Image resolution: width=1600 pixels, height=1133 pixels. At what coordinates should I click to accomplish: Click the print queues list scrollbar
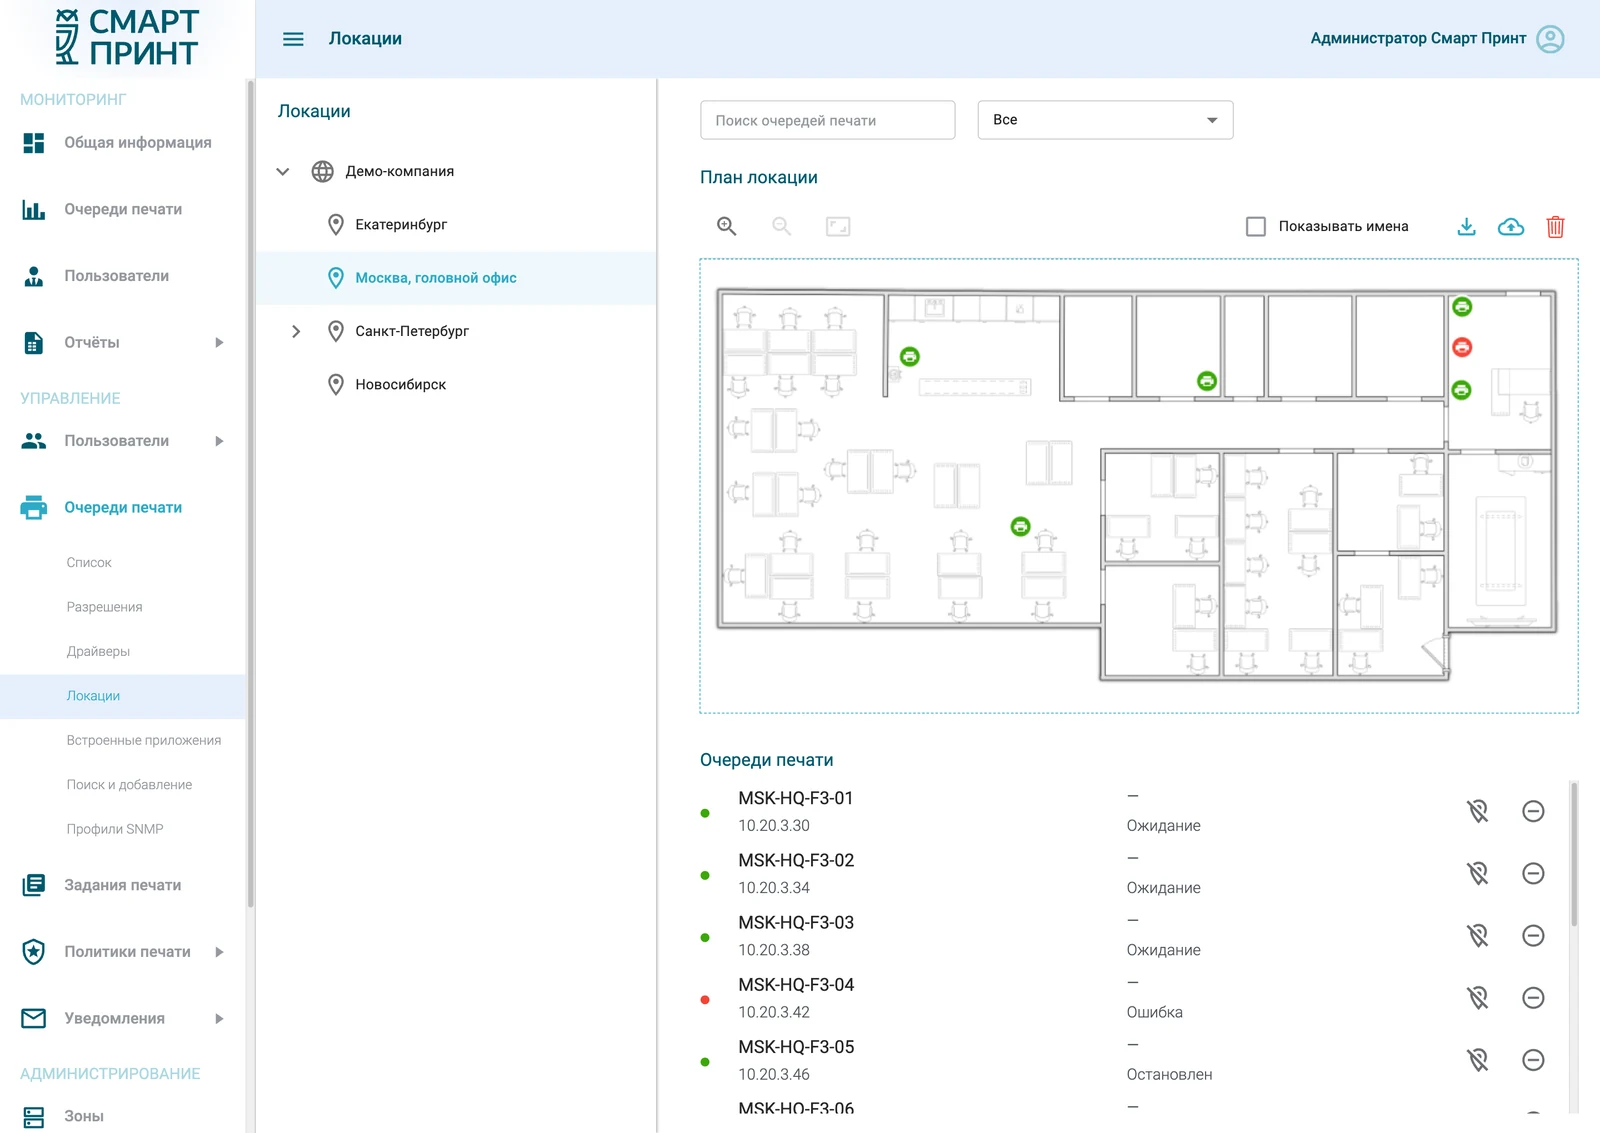tap(1574, 855)
